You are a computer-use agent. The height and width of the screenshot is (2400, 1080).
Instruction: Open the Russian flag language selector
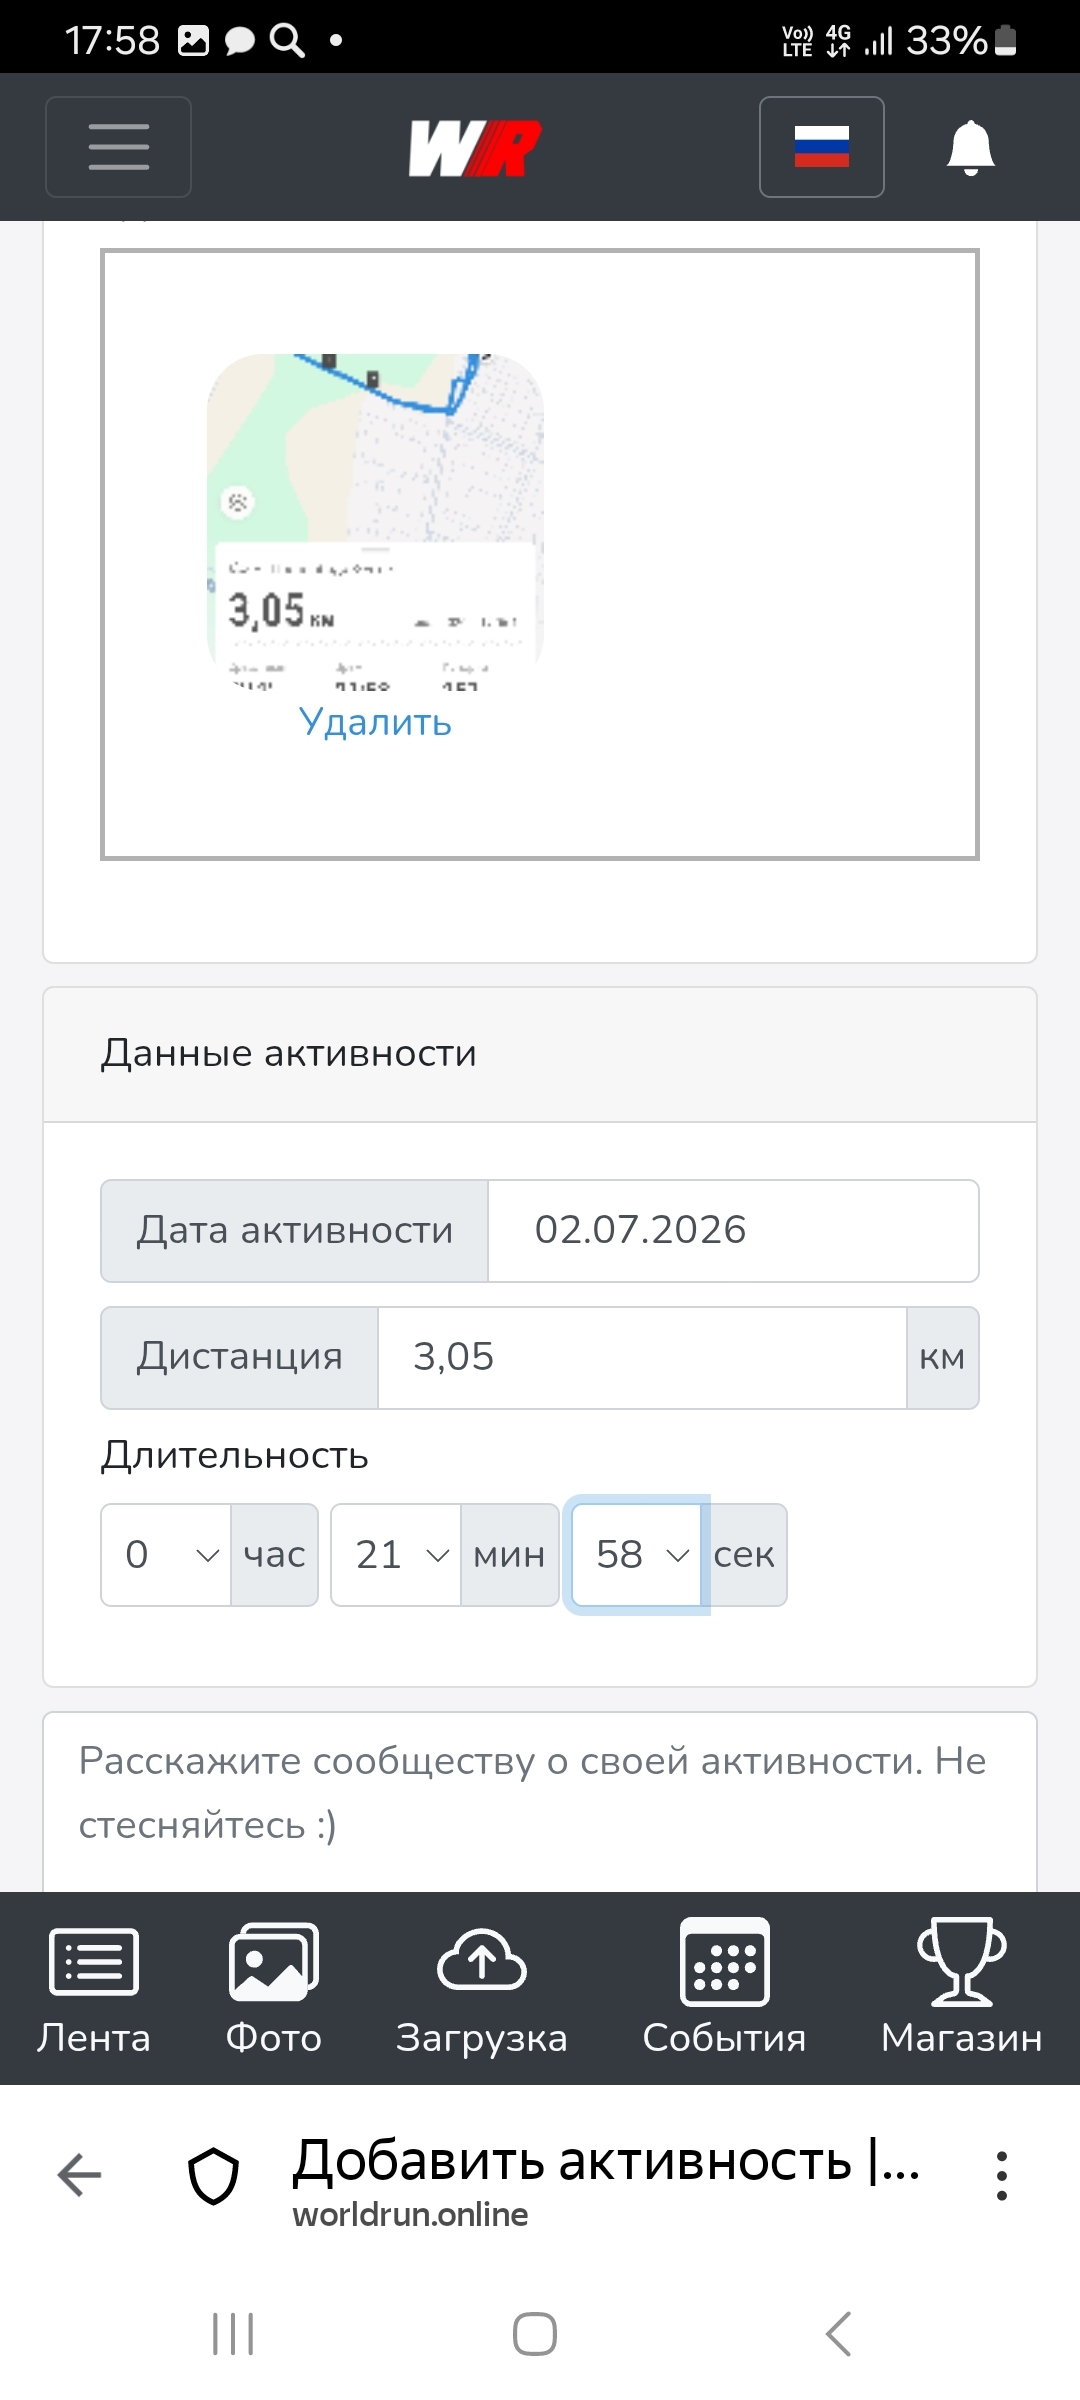click(x=822, y=147)
